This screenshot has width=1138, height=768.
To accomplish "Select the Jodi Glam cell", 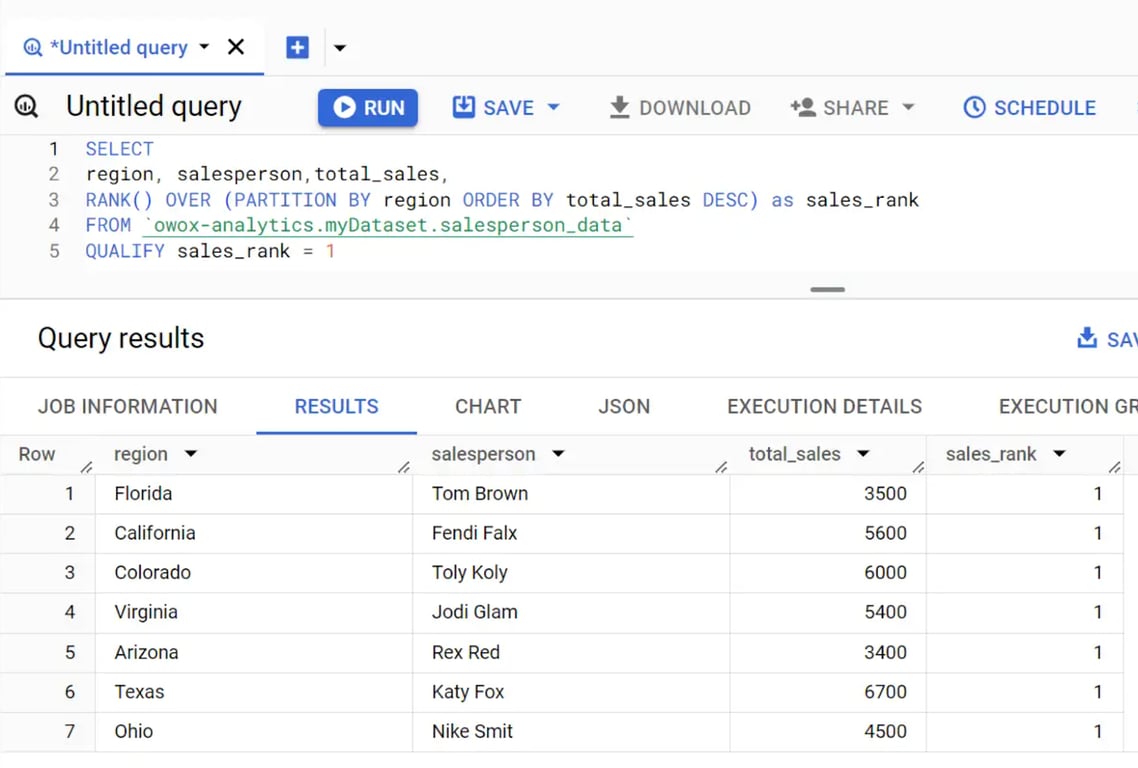I will (571, 613).
